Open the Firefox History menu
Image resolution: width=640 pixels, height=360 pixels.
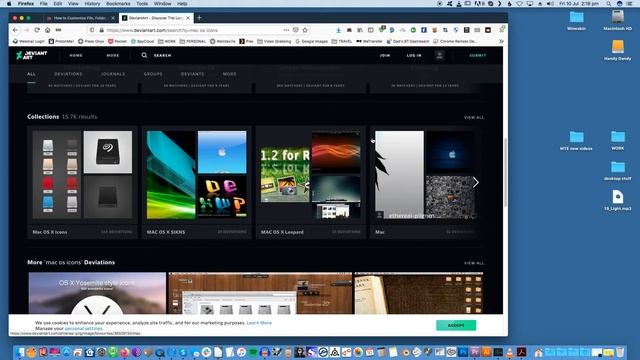tap(92, 4)
